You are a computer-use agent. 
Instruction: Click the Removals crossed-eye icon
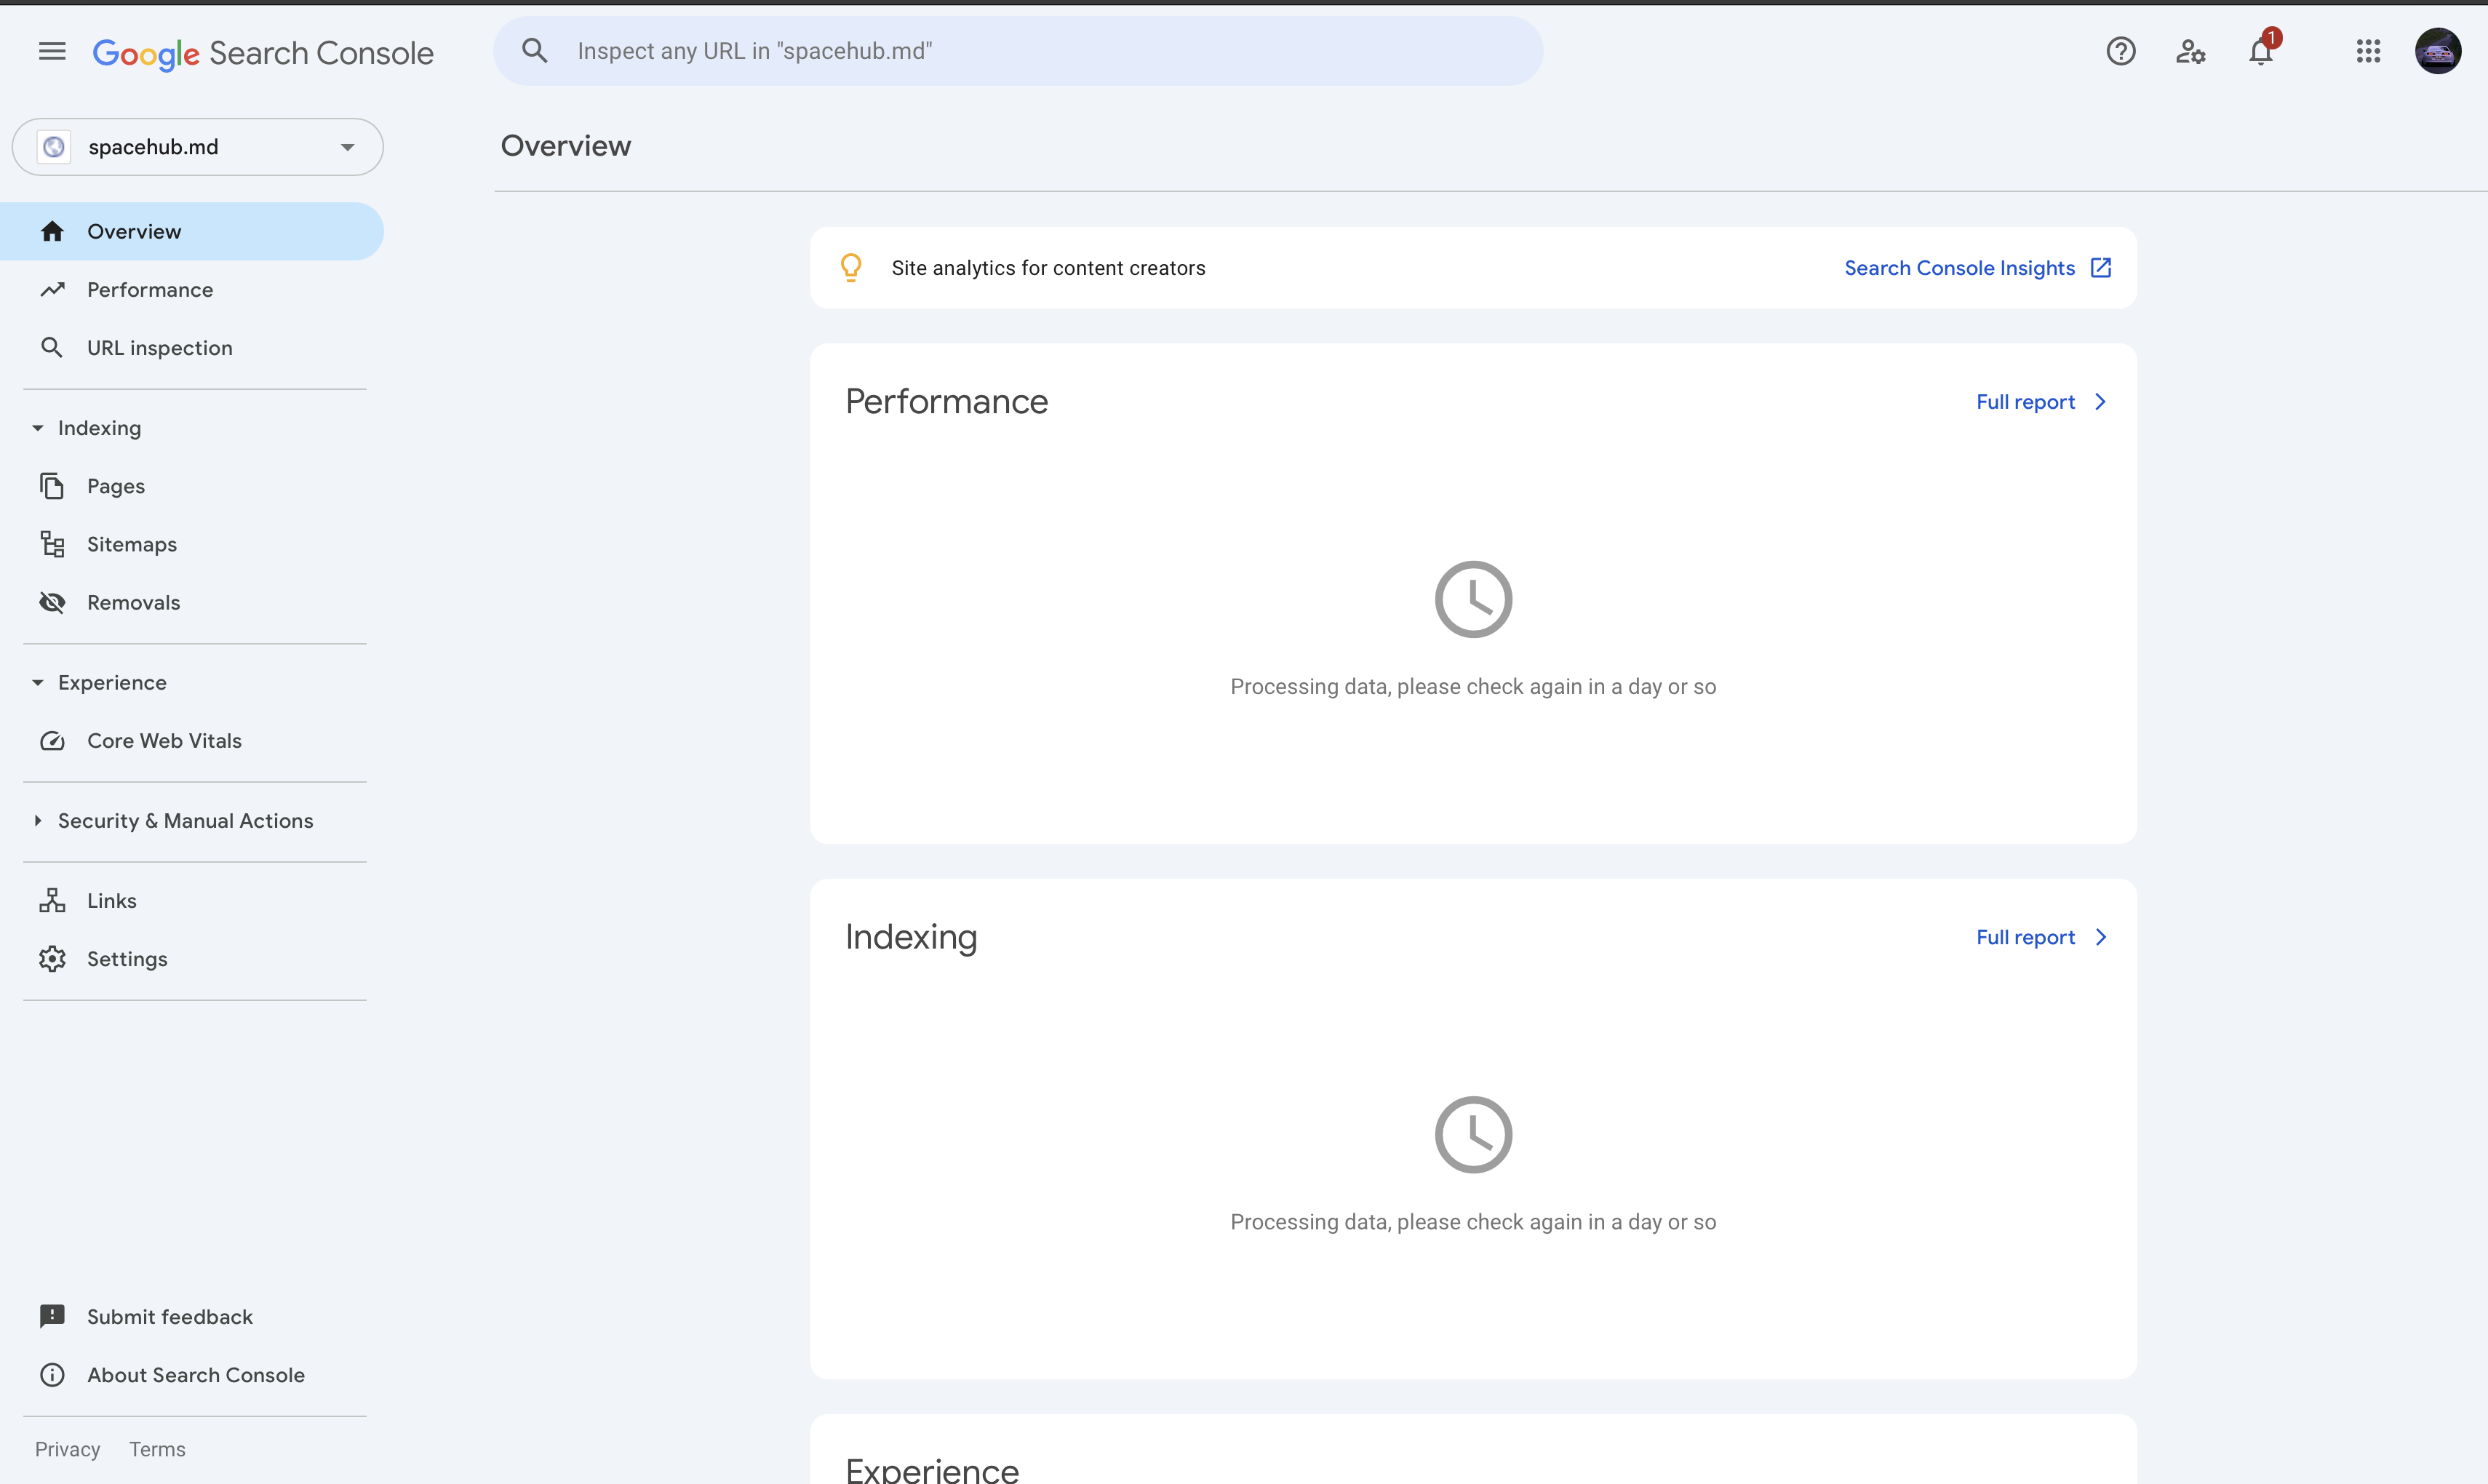pyautogui.click(x=52, y=602)
